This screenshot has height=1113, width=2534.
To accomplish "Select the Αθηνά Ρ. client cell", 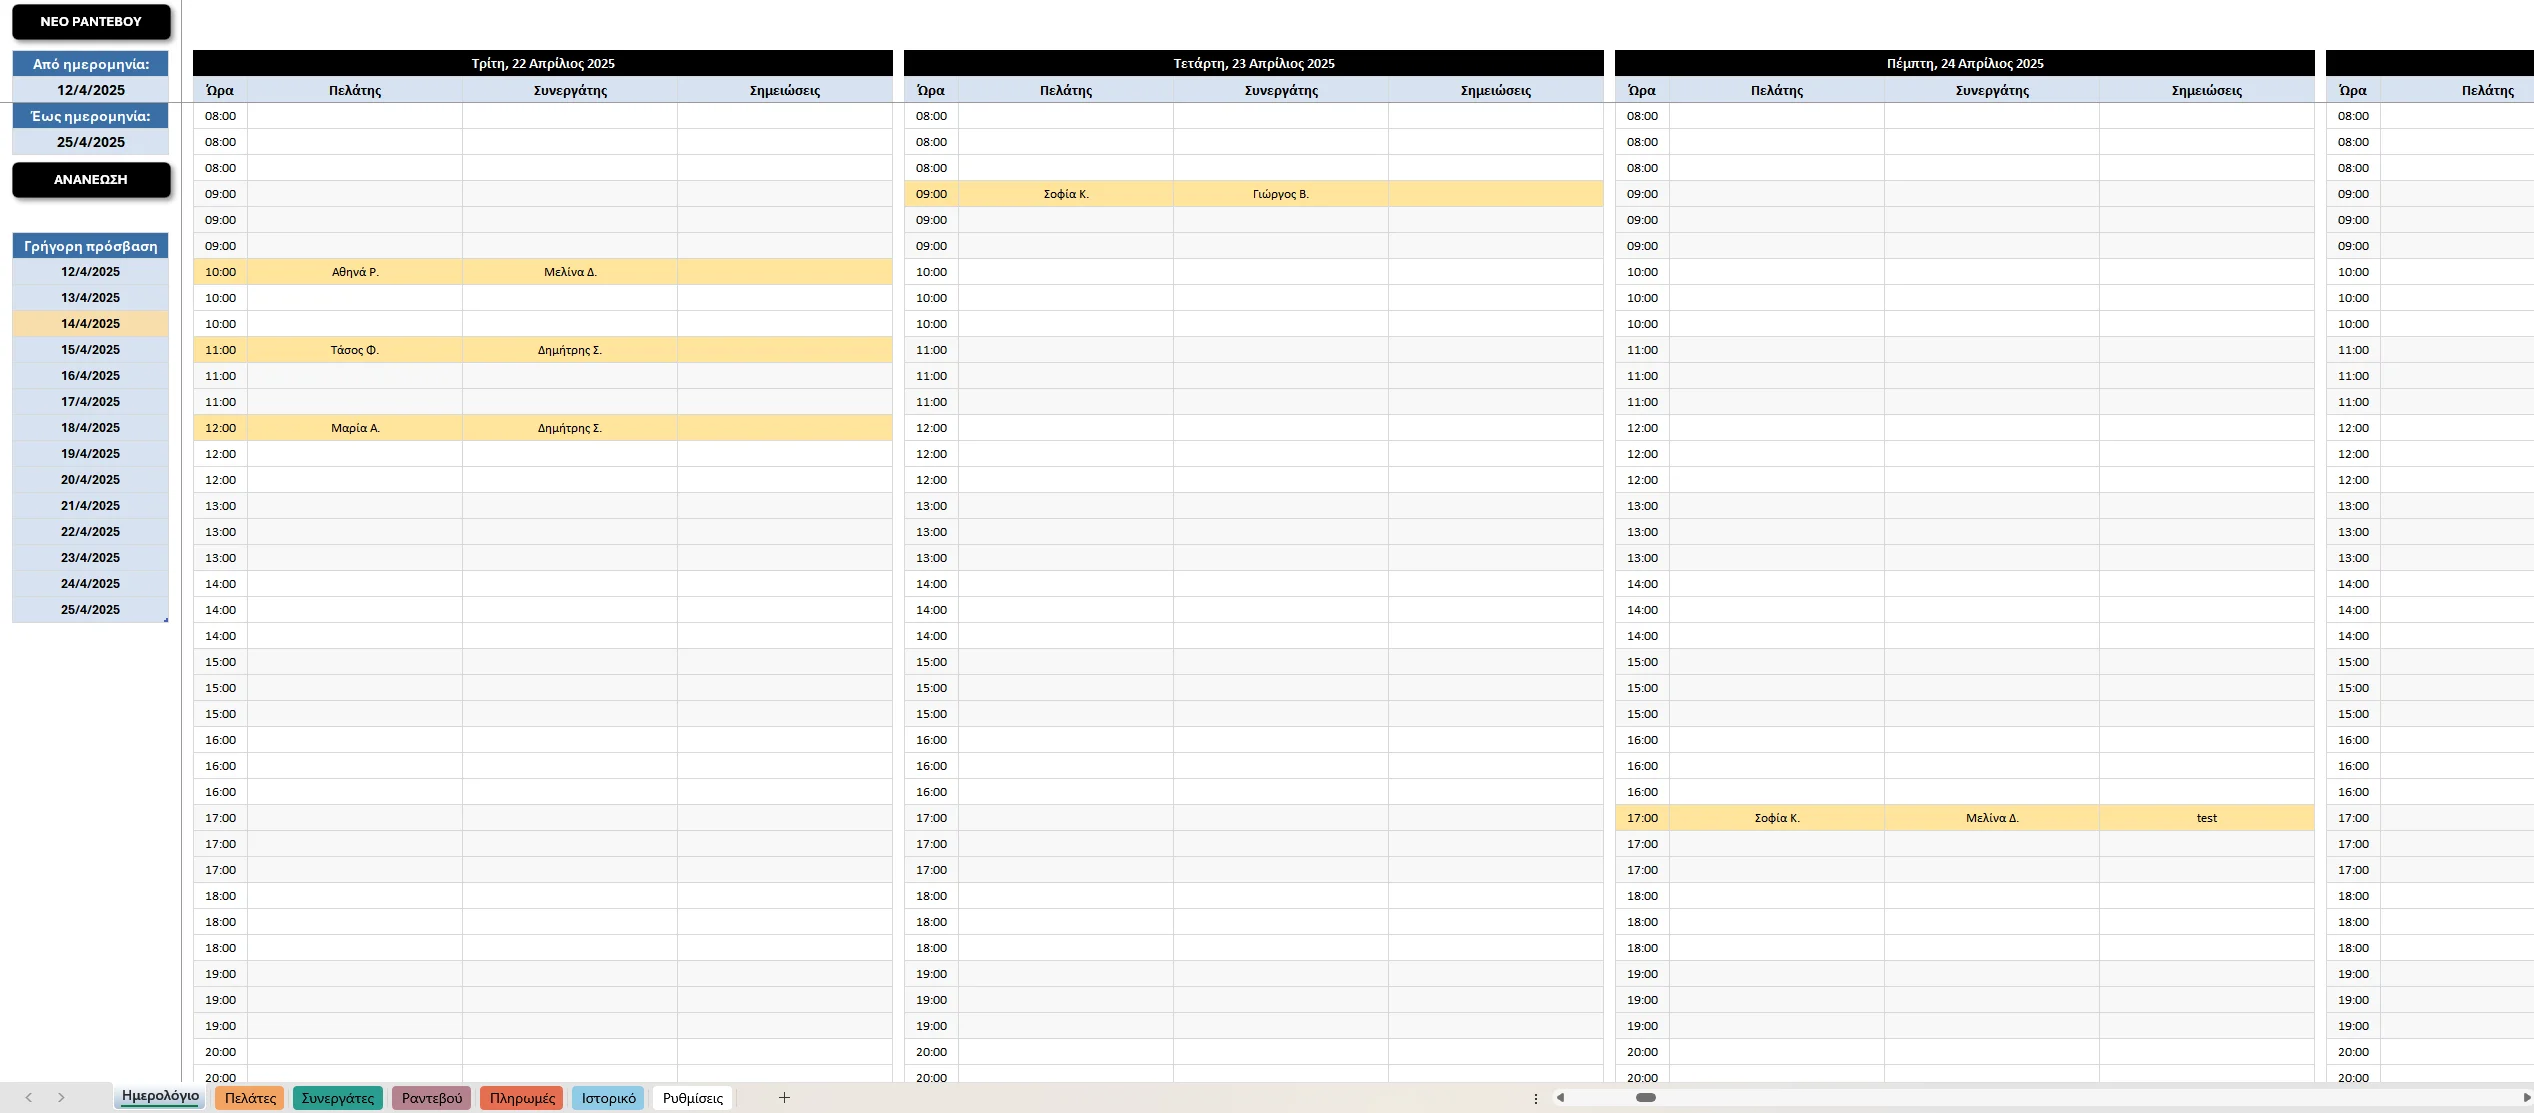I will (x=355, y=272).
